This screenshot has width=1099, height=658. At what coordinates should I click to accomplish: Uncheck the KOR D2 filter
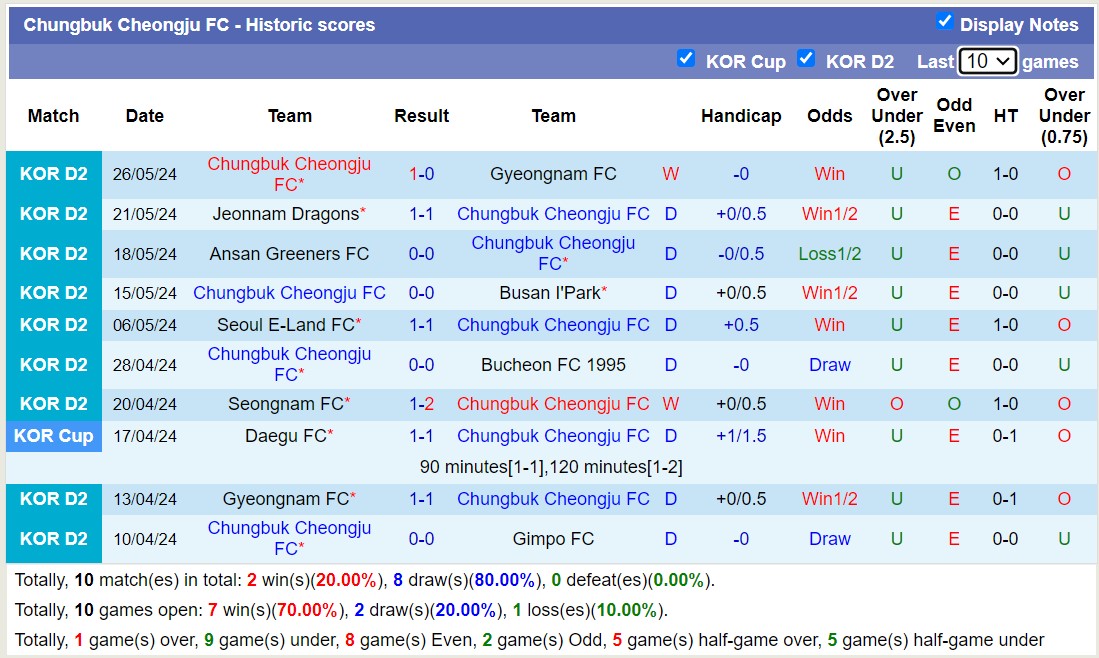click(x=806, y=59)
